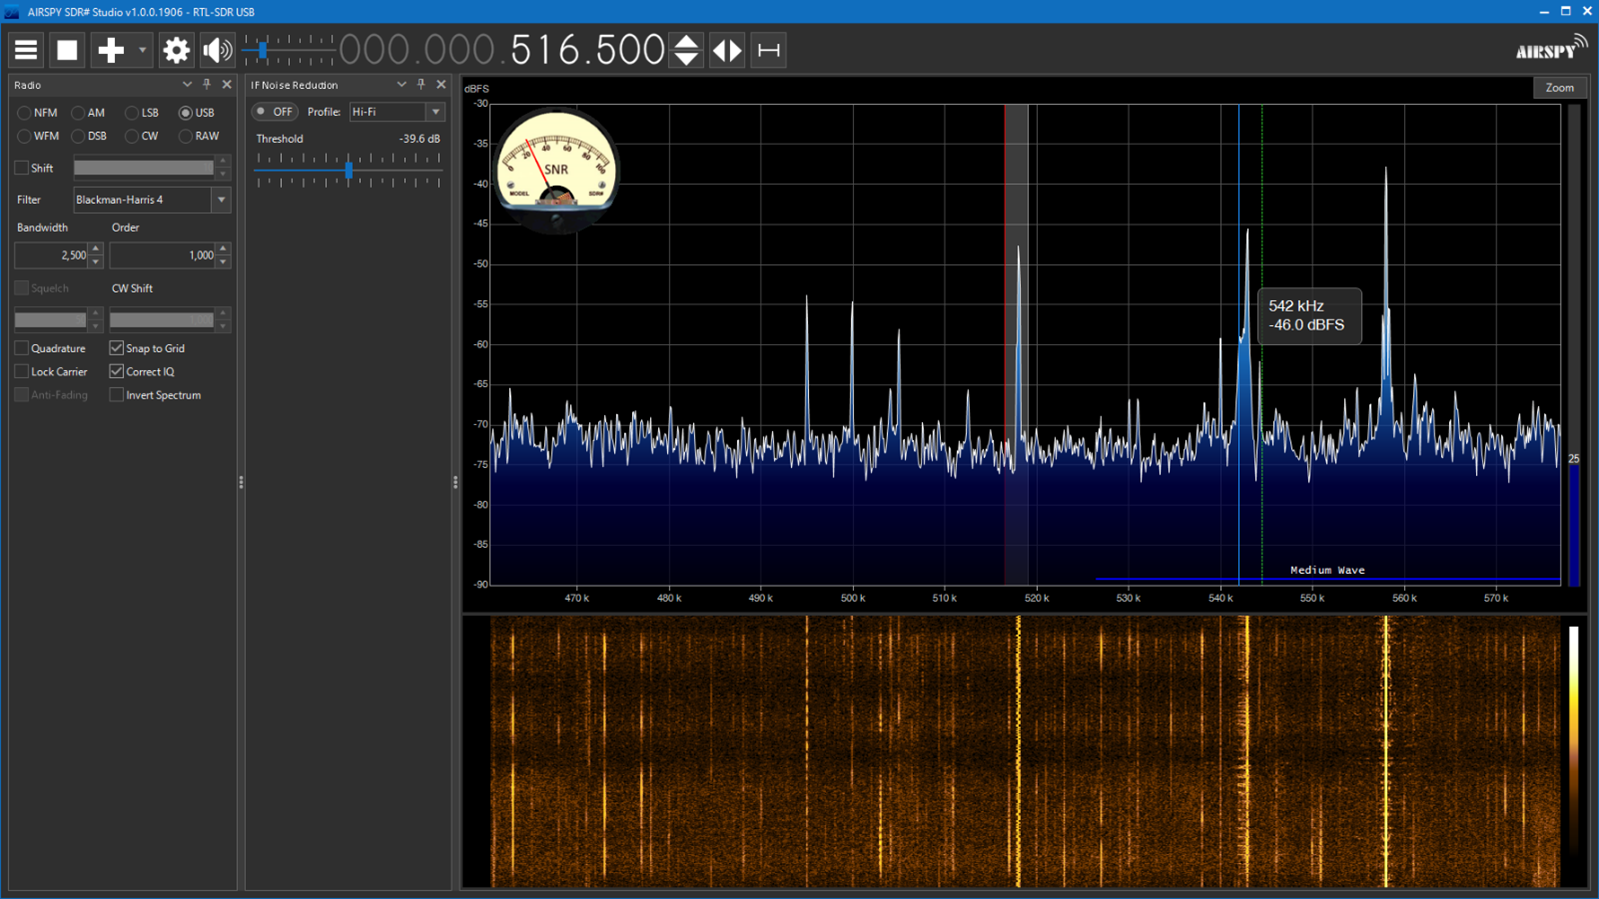The height and width of the screenshot is (899, 1599).
Task: Adjust the waterfall contrast gradient bar
Action: (x=1573, y=740)
